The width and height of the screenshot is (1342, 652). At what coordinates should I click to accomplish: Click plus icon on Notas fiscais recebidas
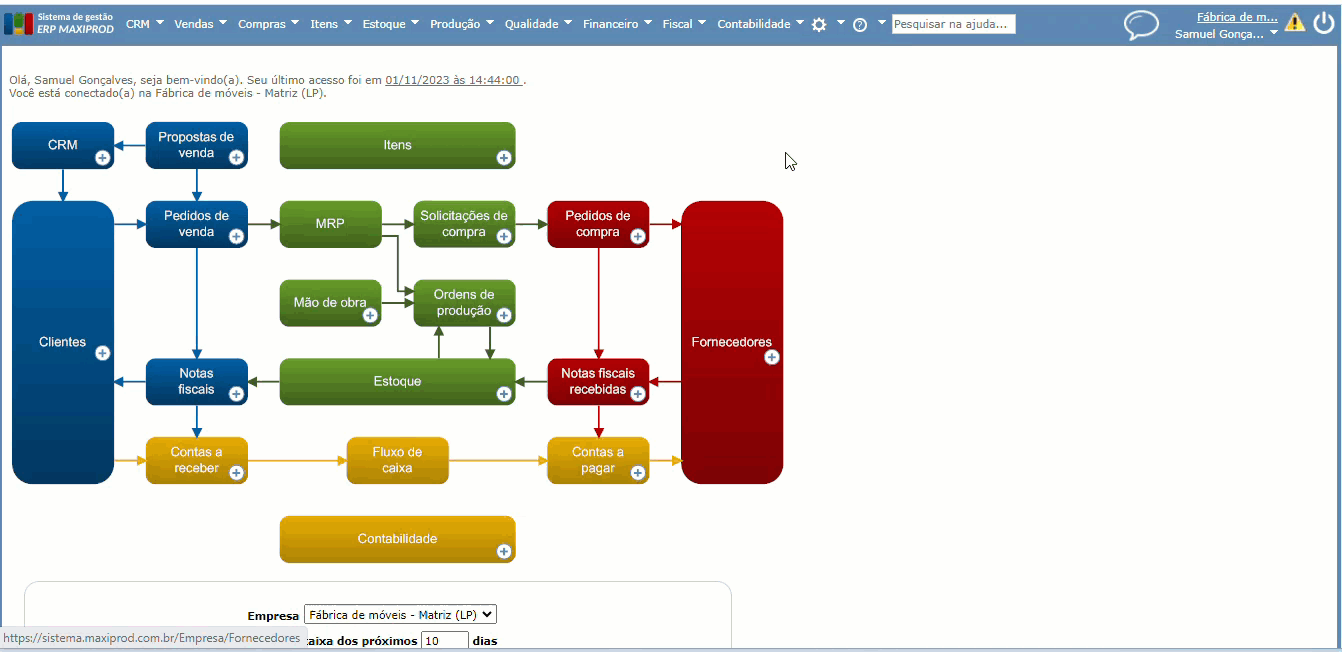pyautogui.click(x=638, y=394)
